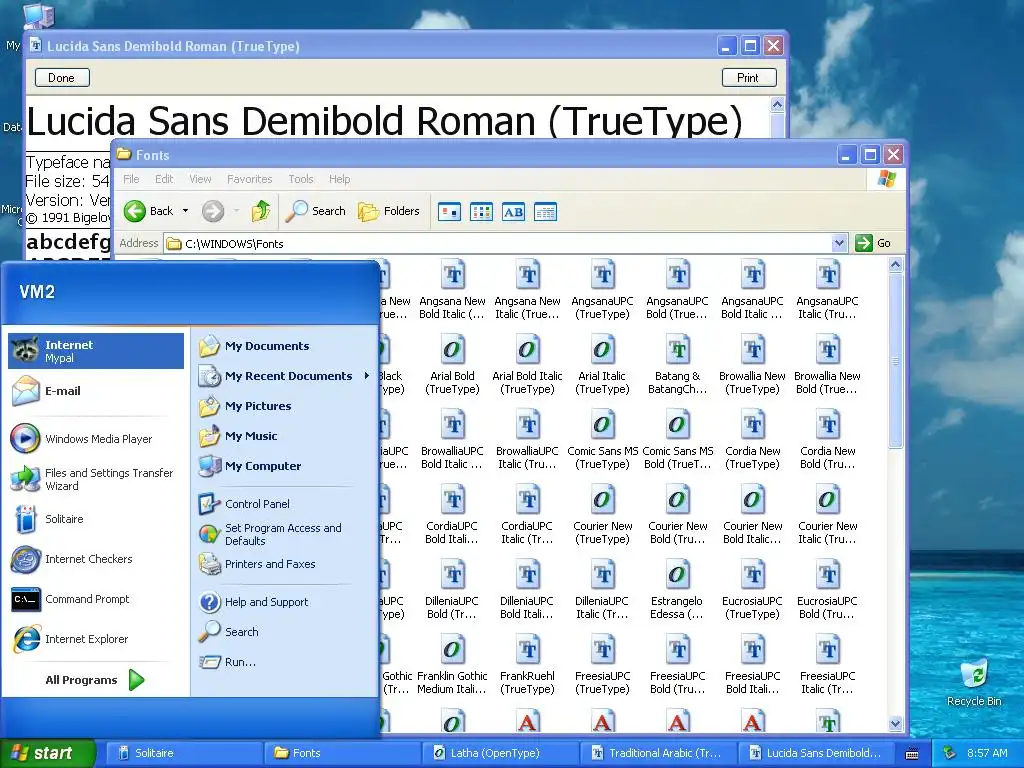Click Print in Lucida Sans window
Image resolution: width=1024 pixels, height=768 pixels.
pyautogui.click(x=749, y=78)
